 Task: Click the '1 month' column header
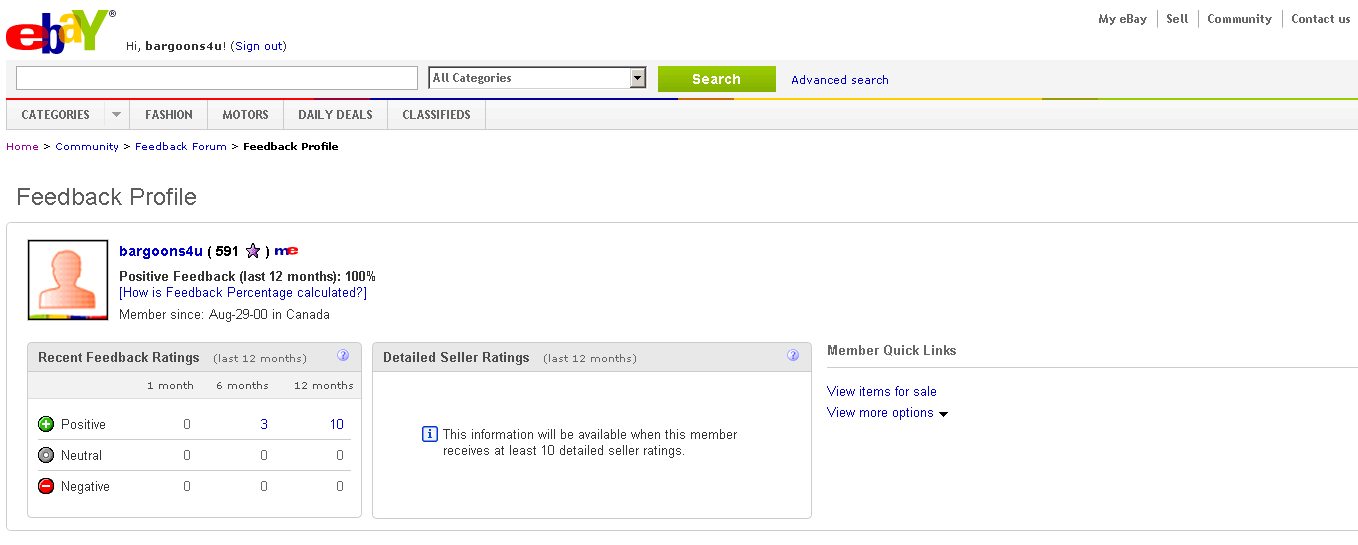170,385
